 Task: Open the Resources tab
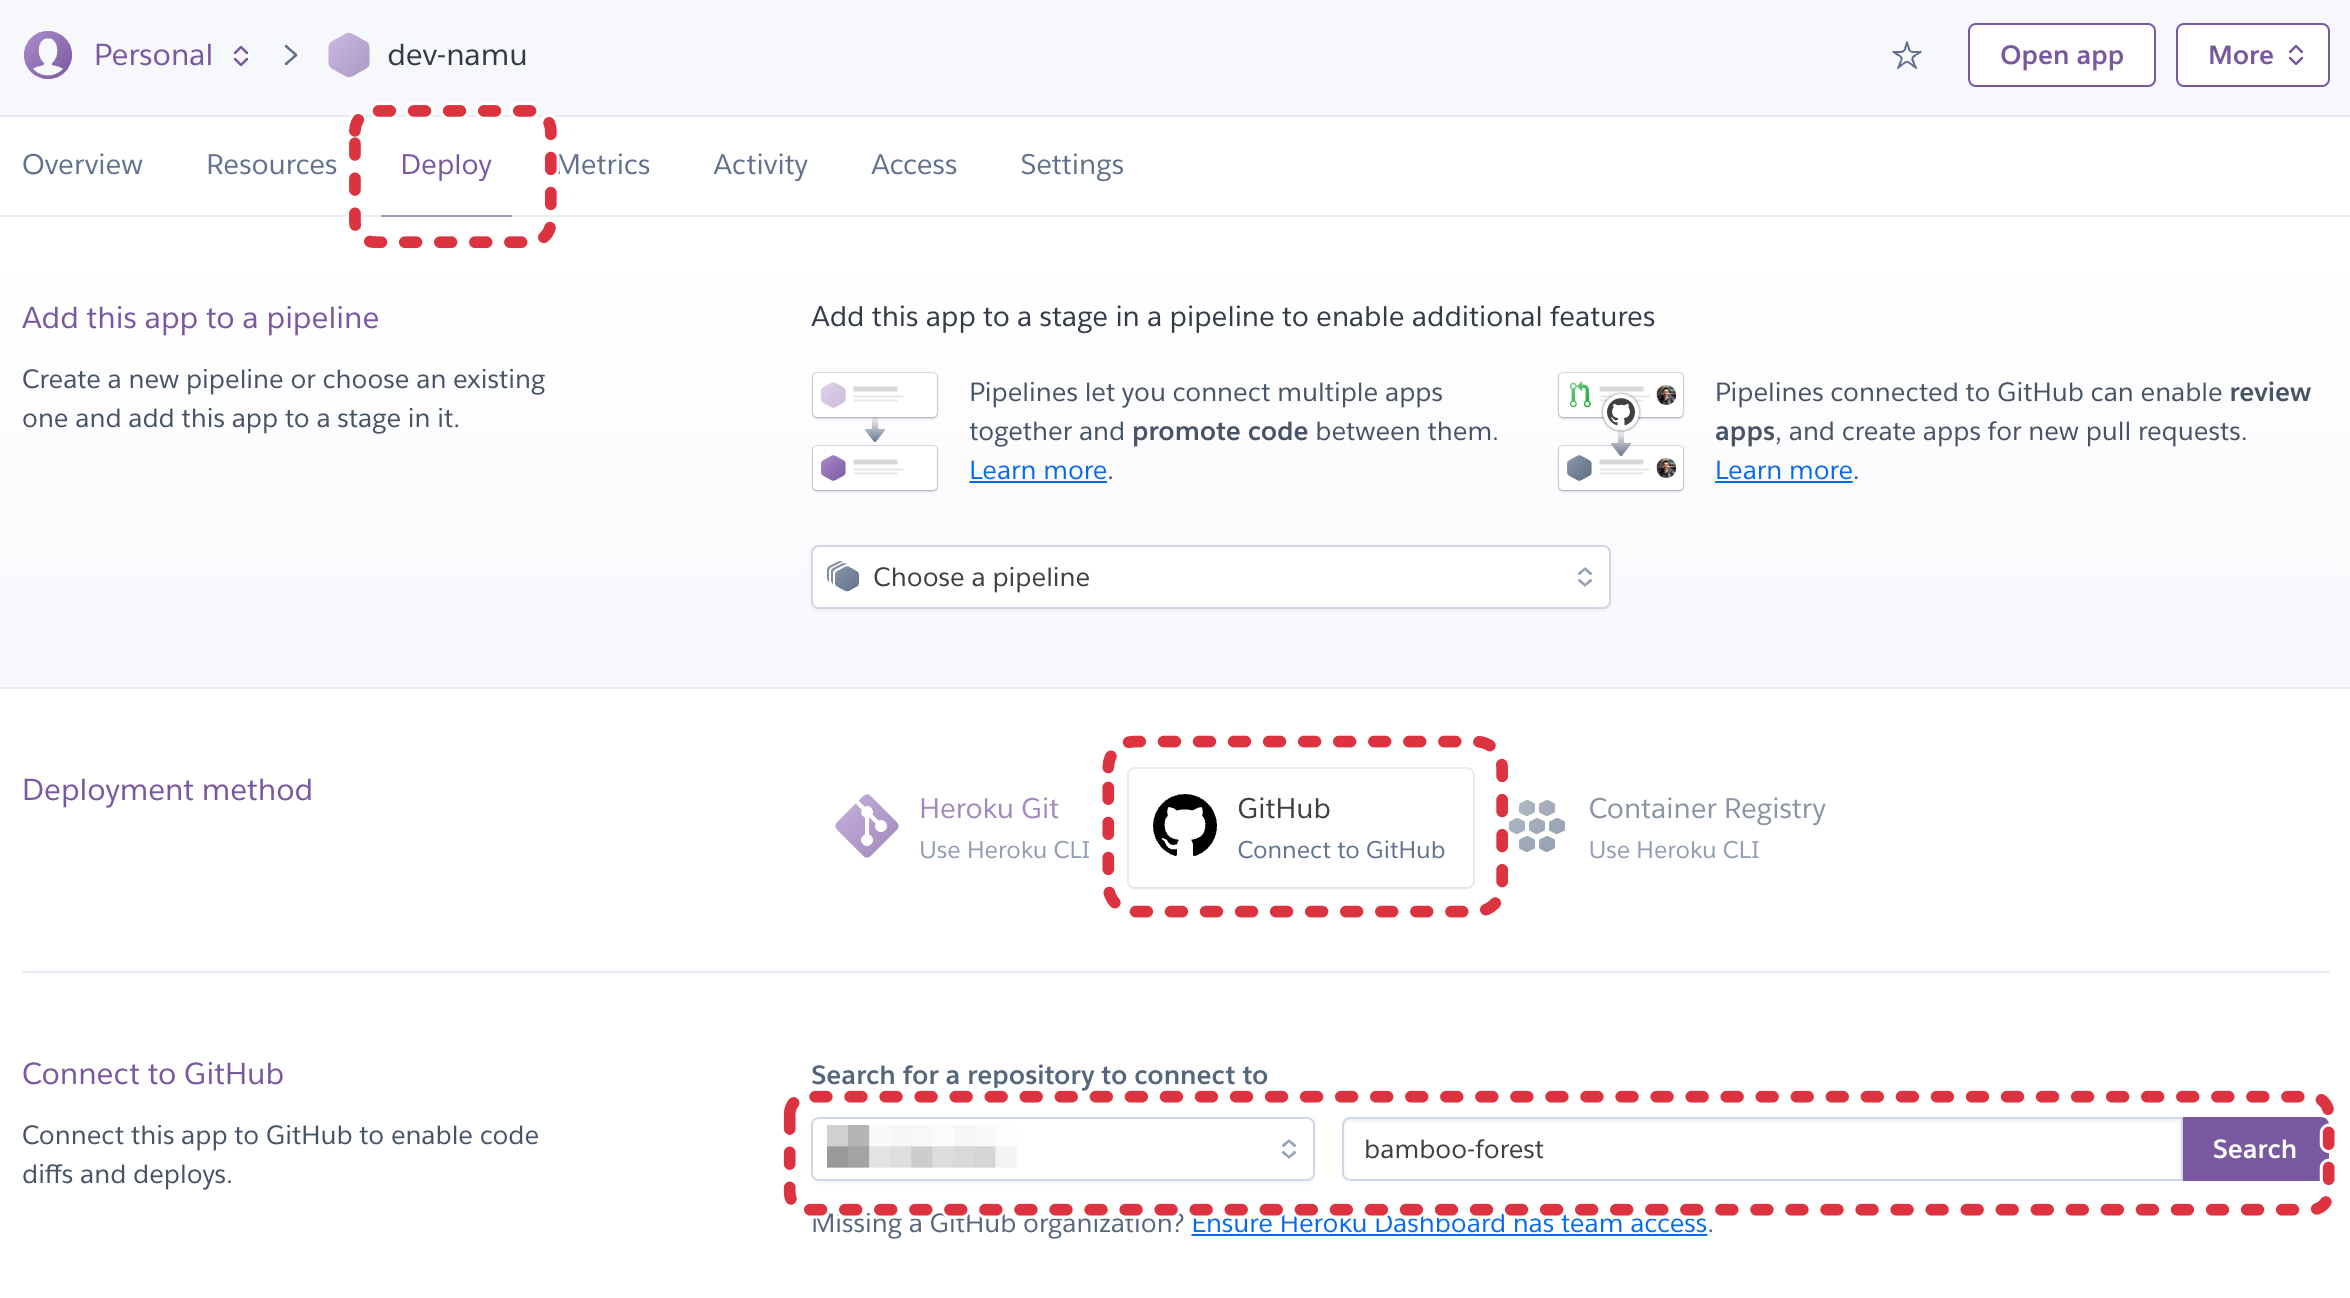point(271,165)
